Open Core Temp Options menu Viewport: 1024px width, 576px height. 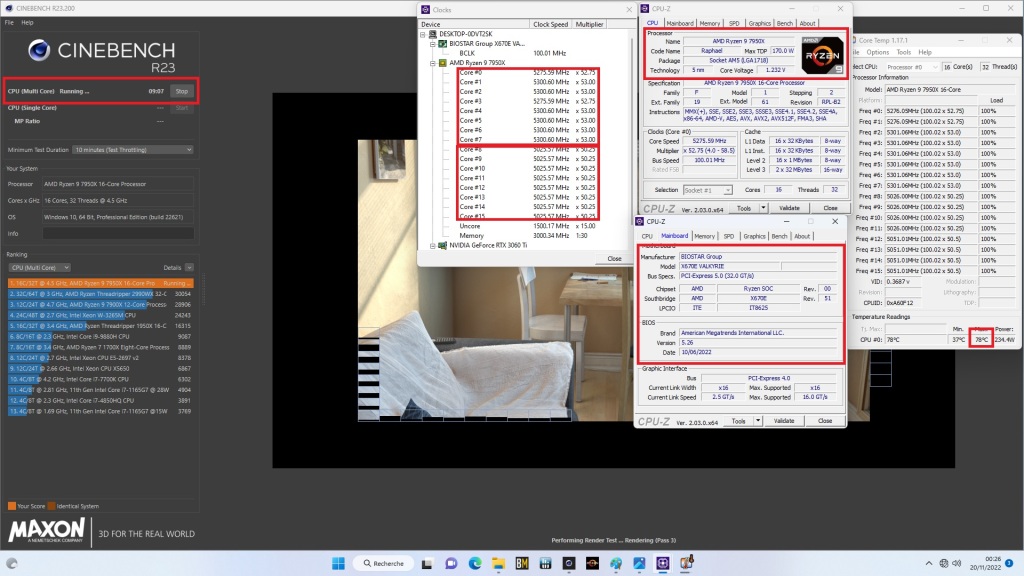click(x=877, y=52)
